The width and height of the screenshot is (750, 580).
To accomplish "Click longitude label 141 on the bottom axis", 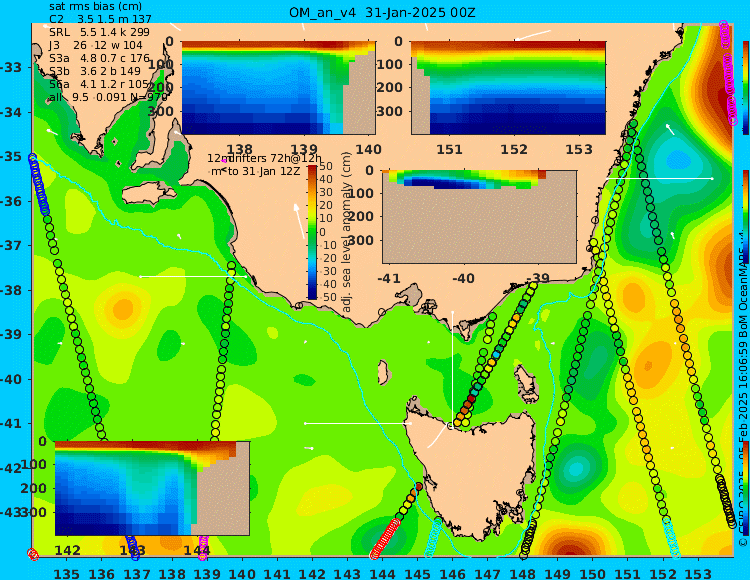I will (x=277, y=573).
